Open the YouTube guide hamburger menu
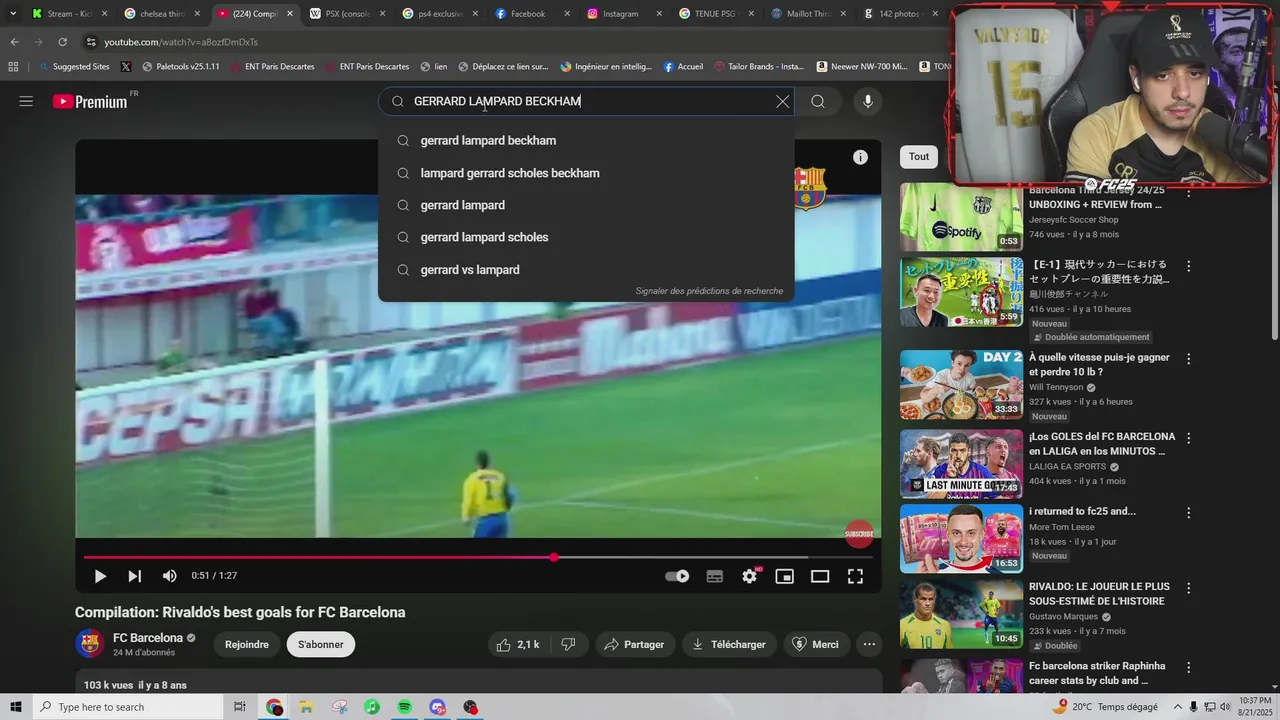This screenshot has height=720, width=1280. pos(26,101)
